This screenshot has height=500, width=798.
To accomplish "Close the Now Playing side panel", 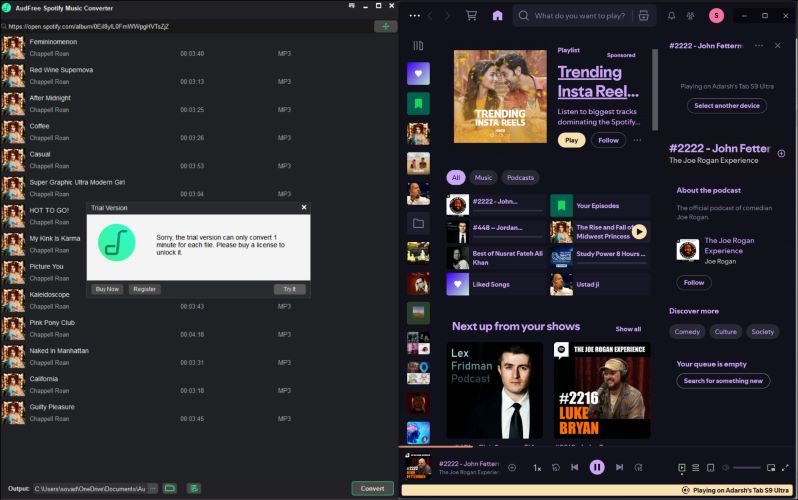I will pyautogui.click(x=777, y=46).
